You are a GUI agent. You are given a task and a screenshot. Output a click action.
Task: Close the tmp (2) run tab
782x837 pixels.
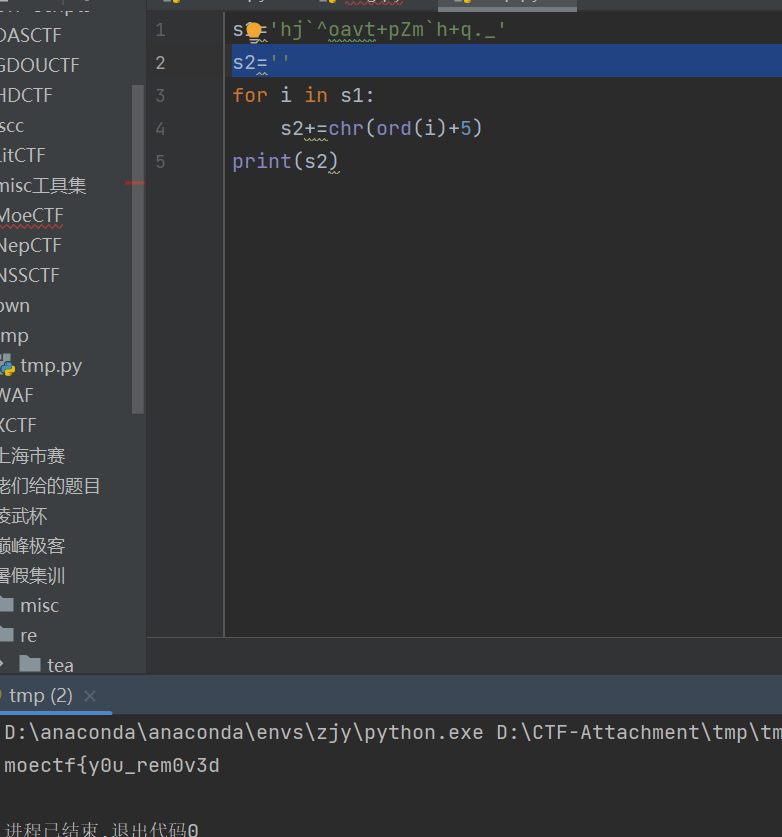(x=90, y=695)
